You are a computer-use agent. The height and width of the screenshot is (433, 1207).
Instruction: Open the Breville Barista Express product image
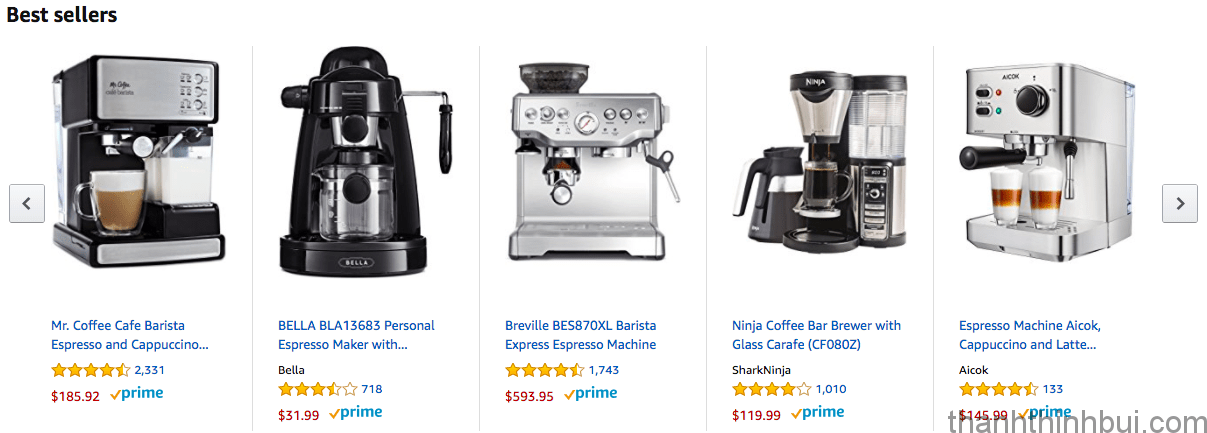point(590,160)
